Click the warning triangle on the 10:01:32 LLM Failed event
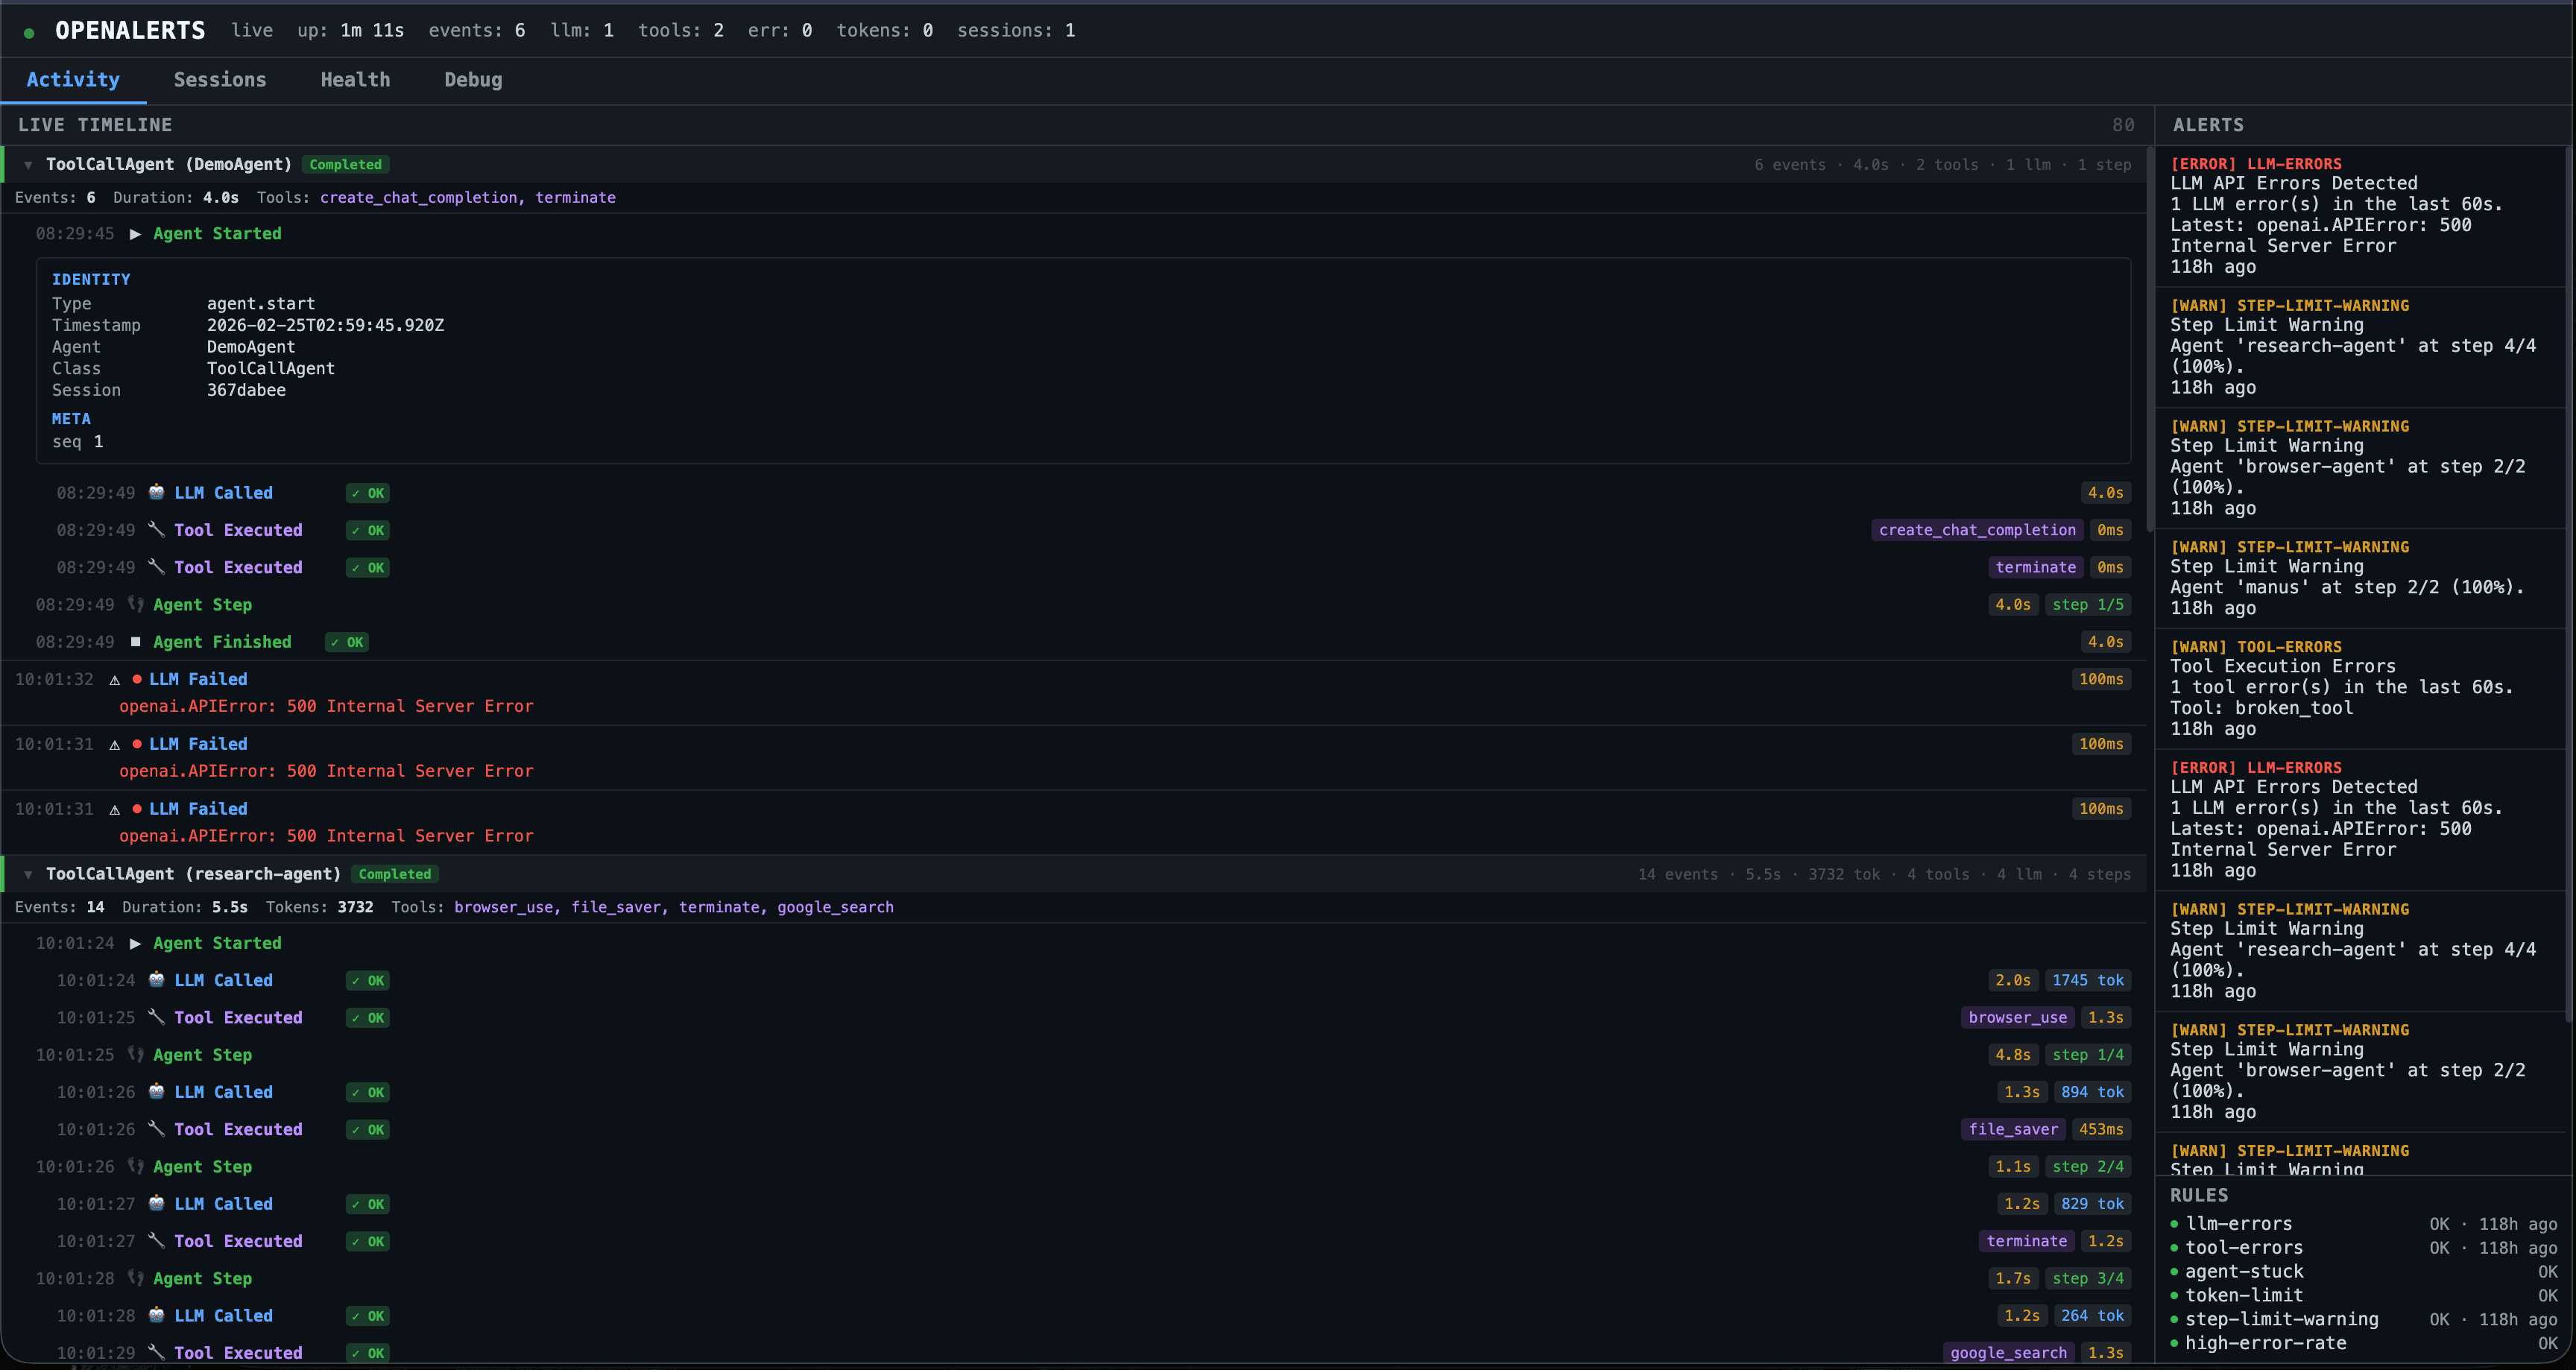 click(x=115, y=679)
